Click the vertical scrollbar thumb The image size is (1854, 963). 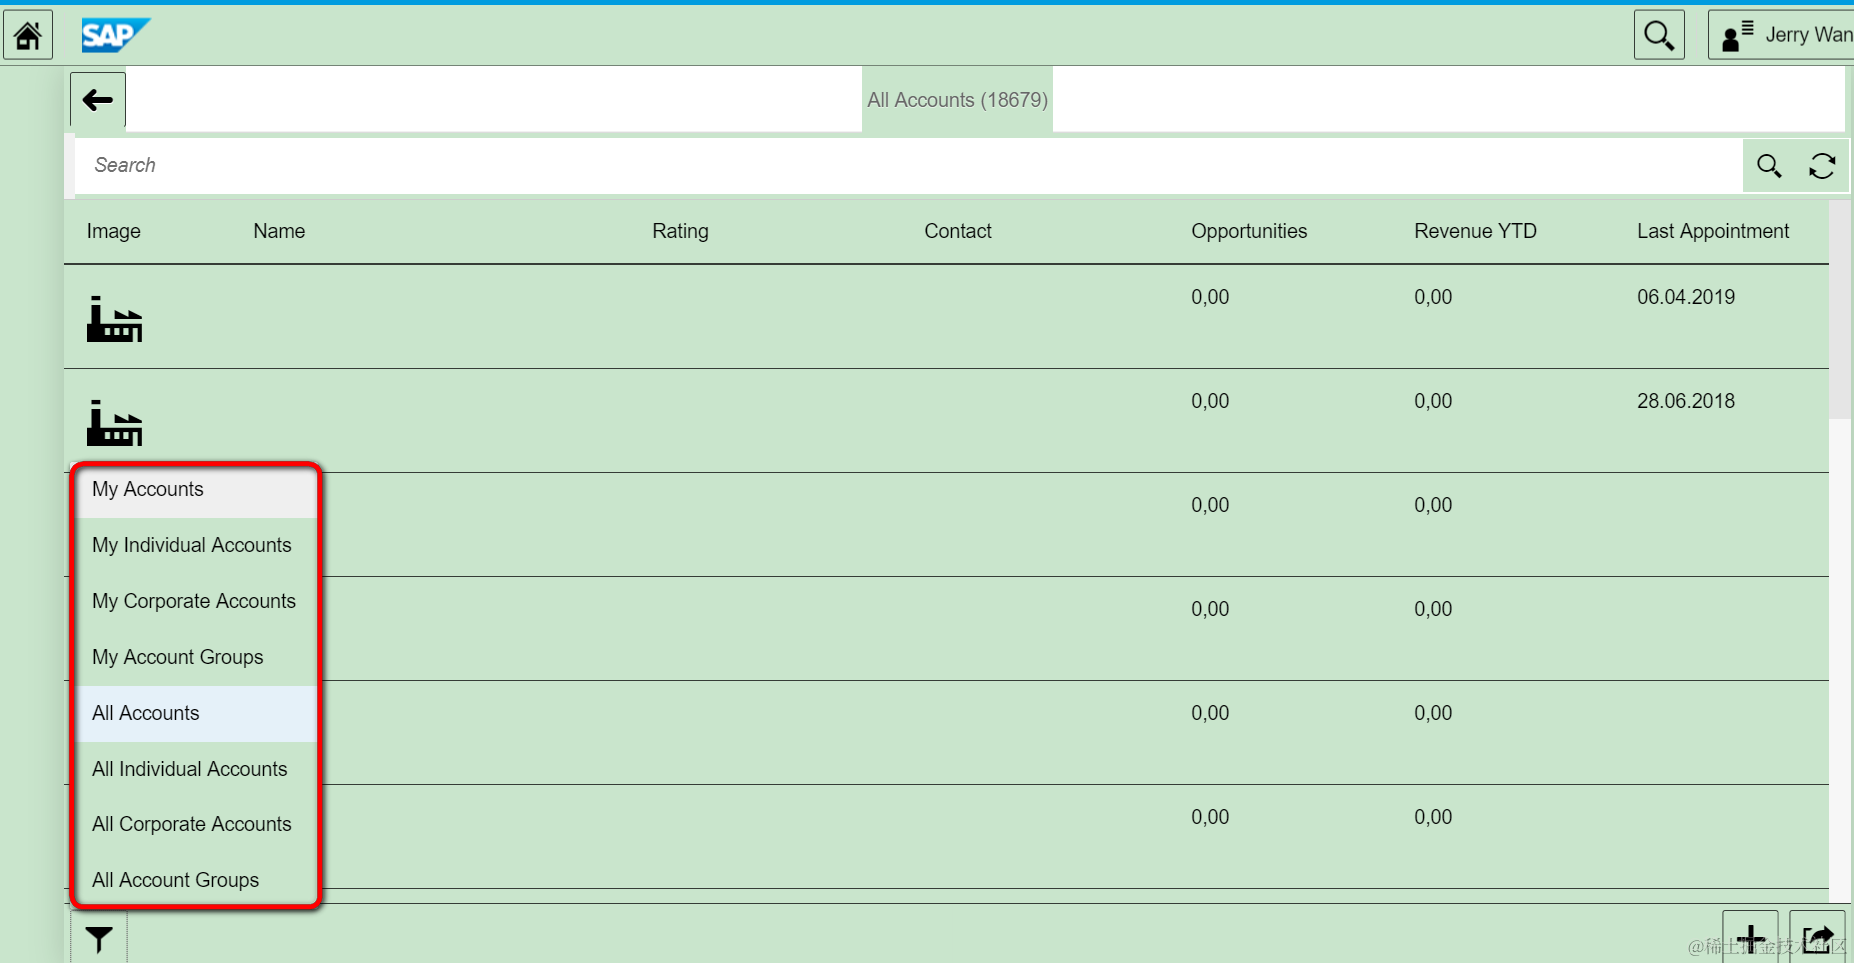click(x=1840, y=309)
